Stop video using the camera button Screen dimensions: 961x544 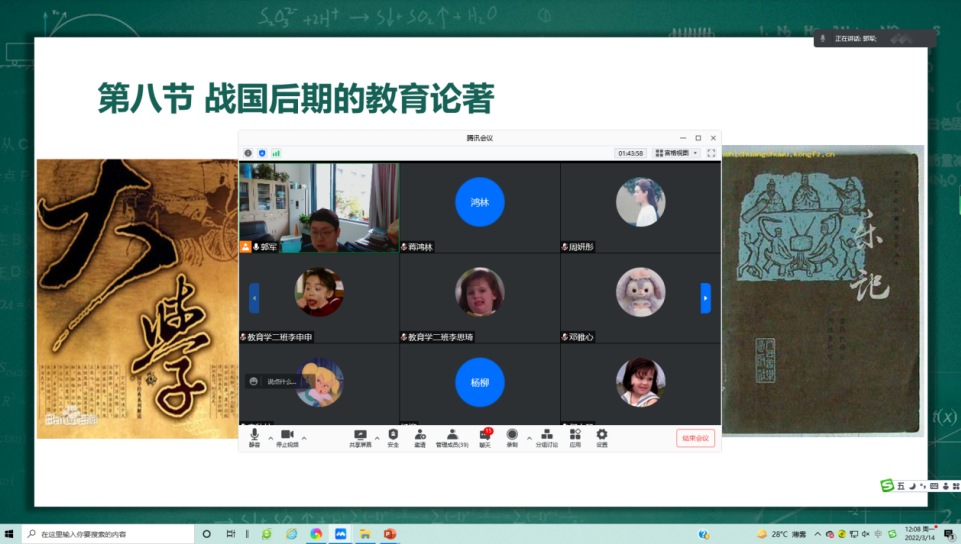click(x=287, y=436)
